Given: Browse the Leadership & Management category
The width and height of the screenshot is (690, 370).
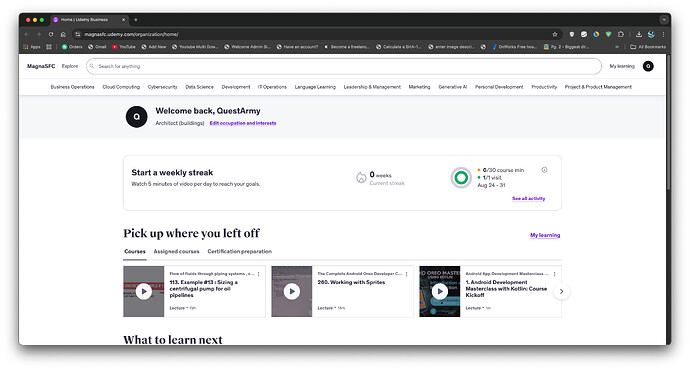Looking at the screenshot, I should click(372, 87).
